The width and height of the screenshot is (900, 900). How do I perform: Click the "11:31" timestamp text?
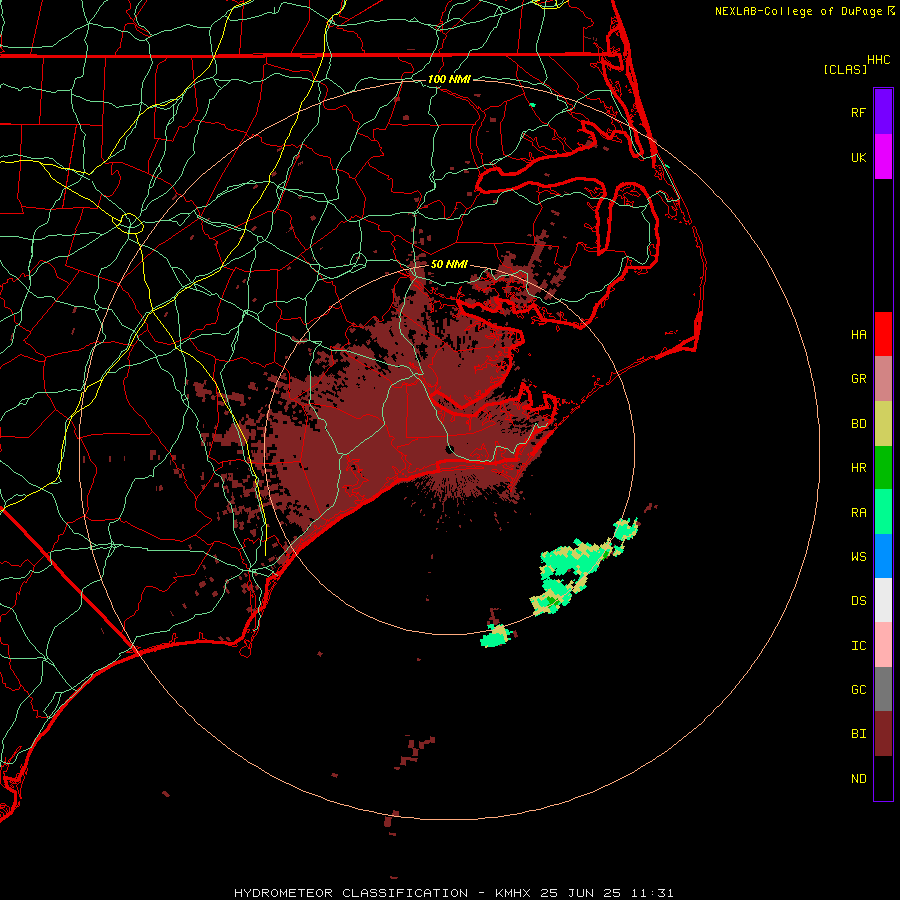coord(651,893)
